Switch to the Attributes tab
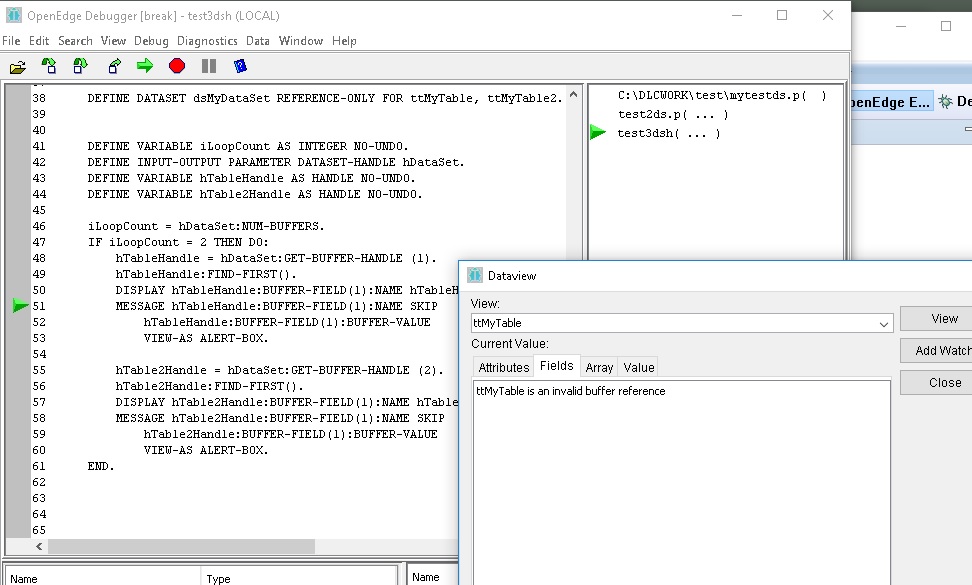Image resolution: width=972 pixels, height=585 pixels. [x=502, y=366]
